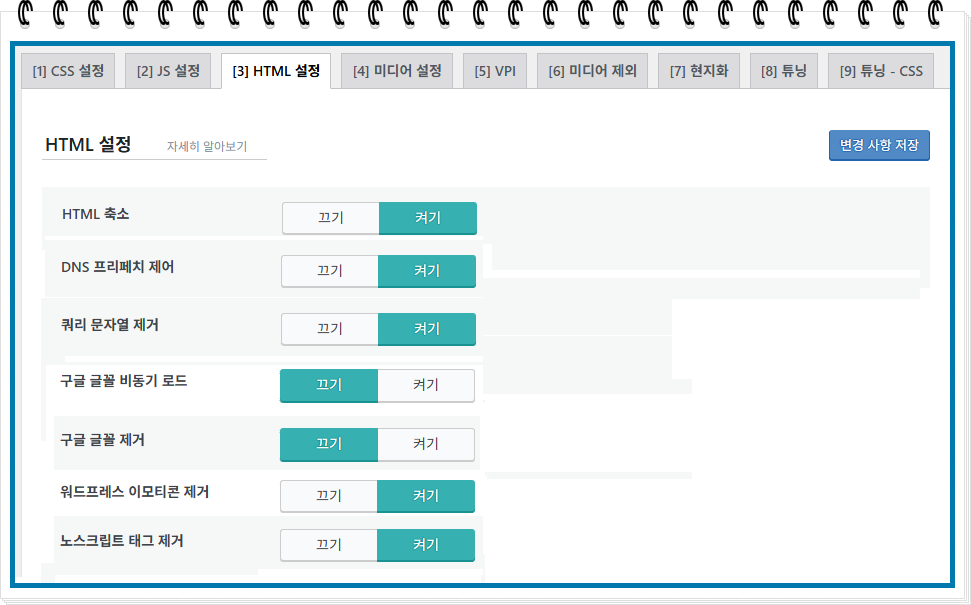Viewport: 971px width, 605px height.
Task: Disable 워드프레스 이모티콘 제거 via 끄기
Action: coord(329,496)
